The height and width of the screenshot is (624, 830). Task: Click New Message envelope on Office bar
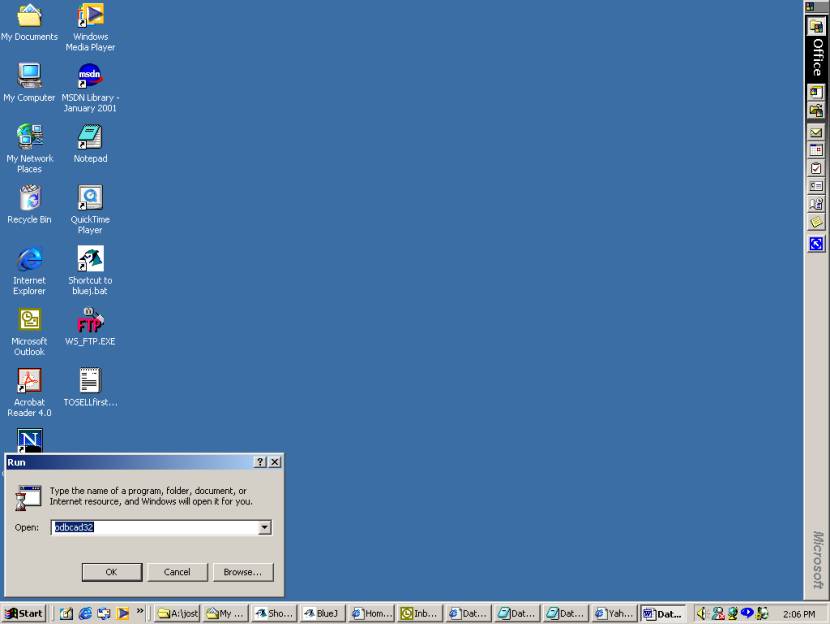pos(816,133)
